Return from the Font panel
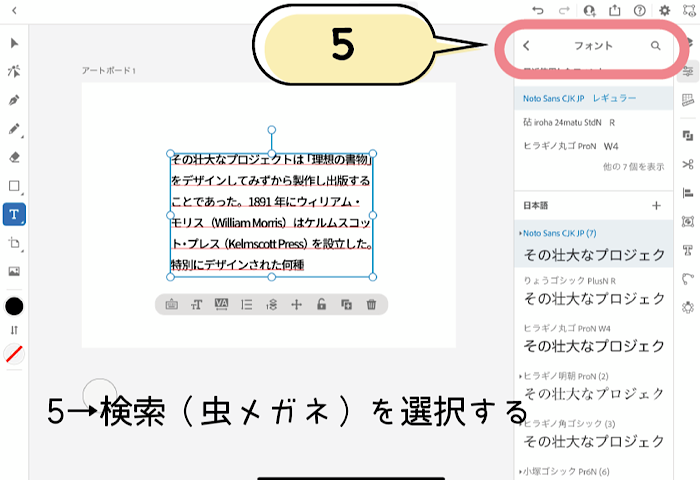This screenshot has width=700, height=480. (x=526, y=46)
